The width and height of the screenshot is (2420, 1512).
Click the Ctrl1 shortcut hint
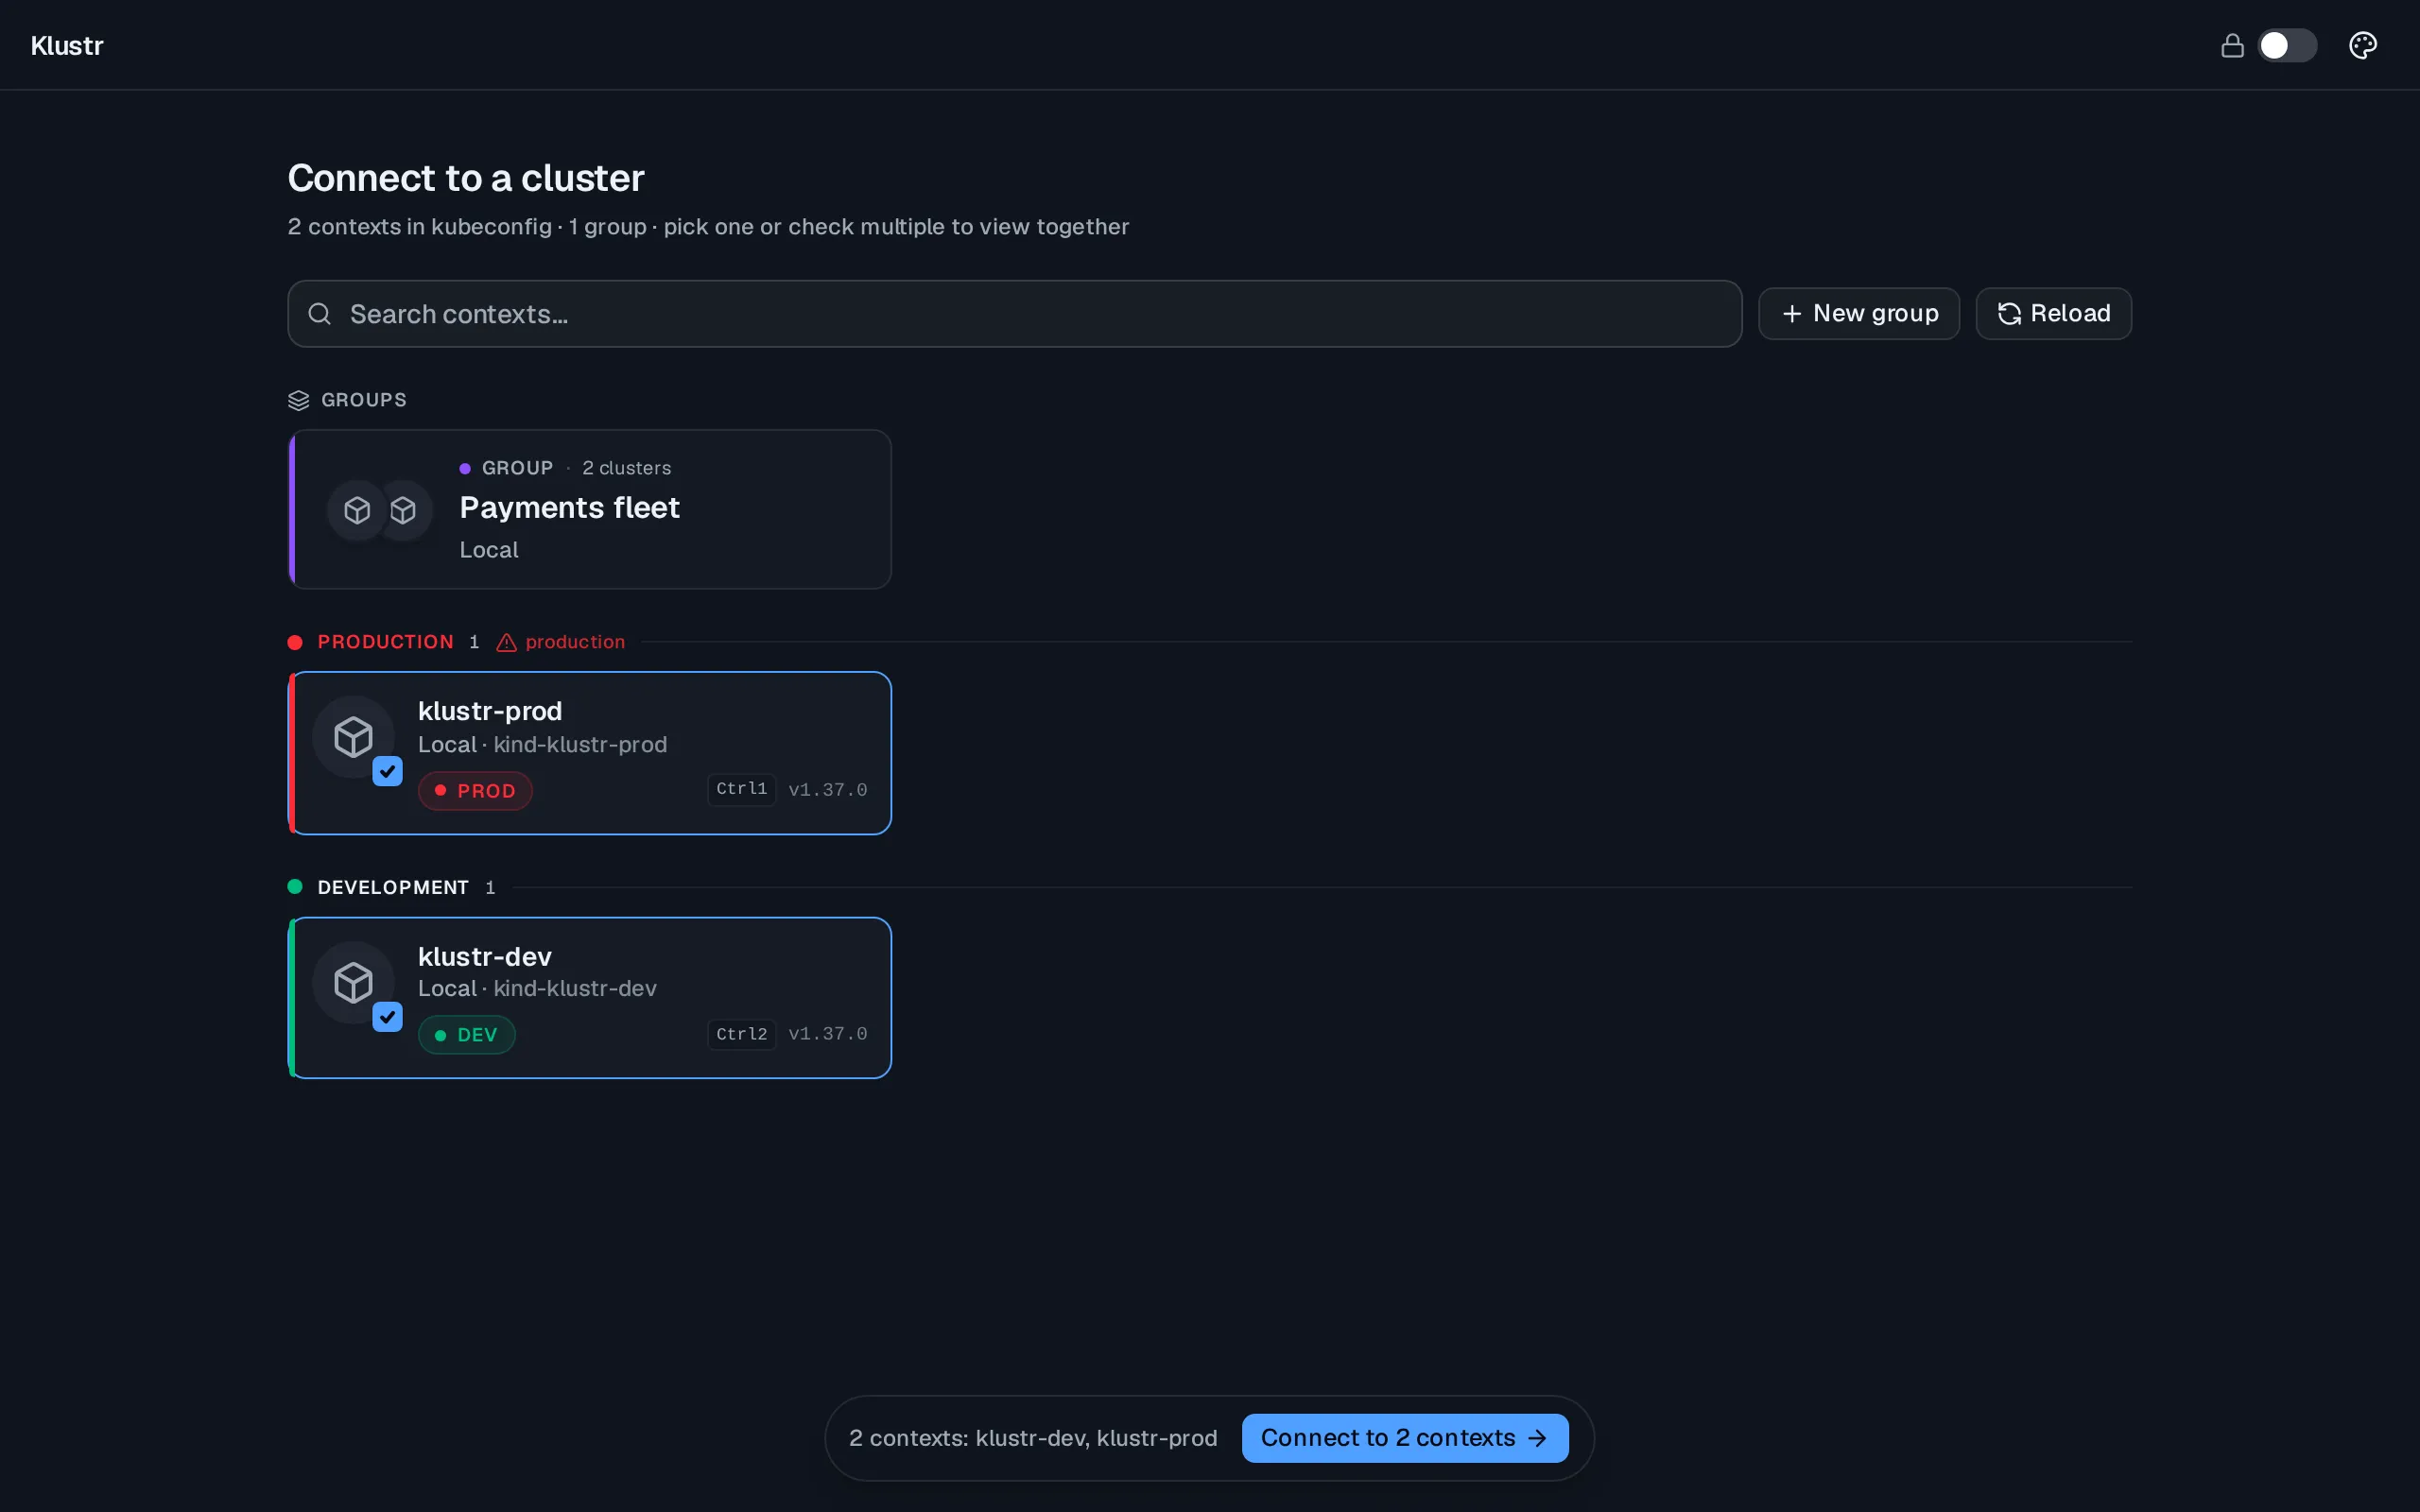(741, 789)
